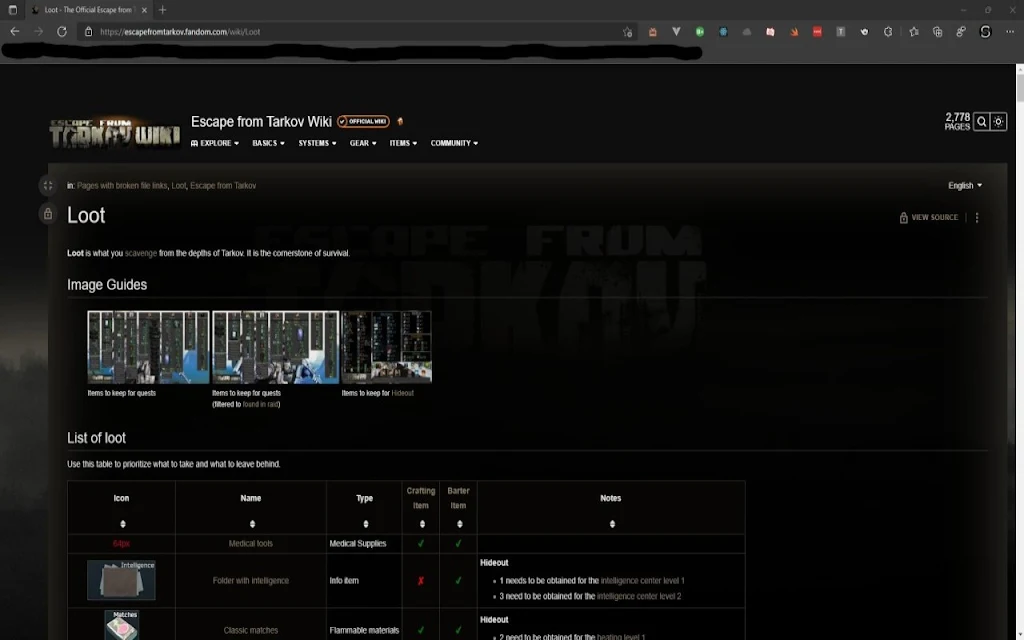Expand the Community menu
Viewport: 1024px width, 640px height.
pos(454,143)
